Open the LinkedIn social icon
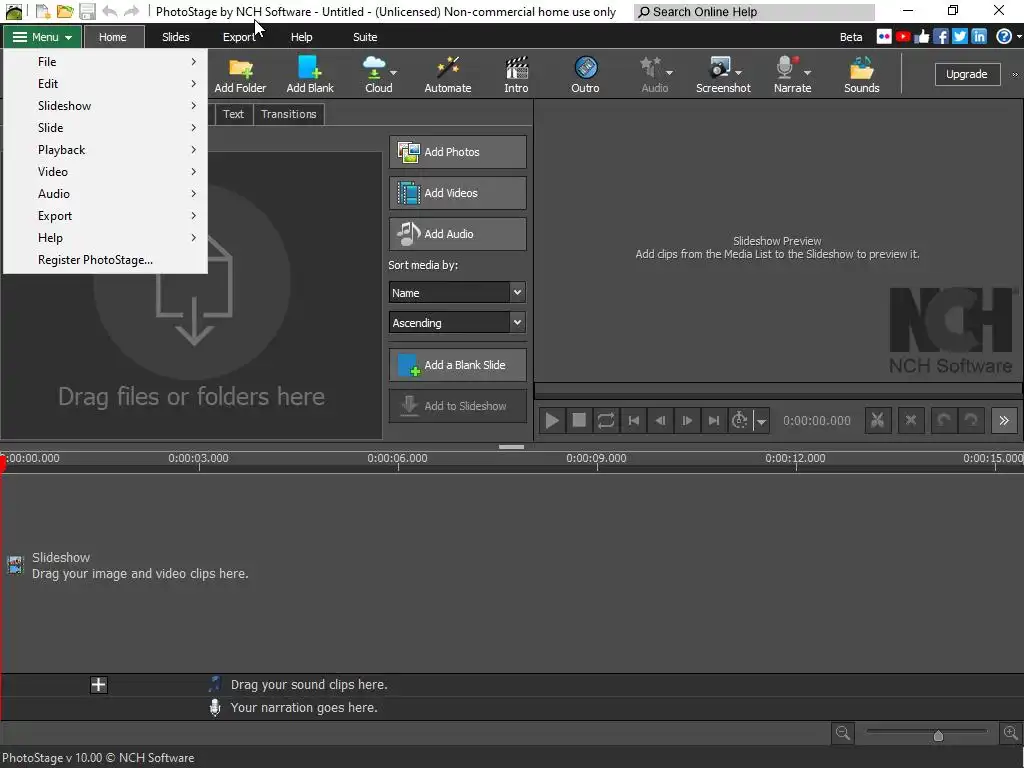1024x768 pixels. pos(979,37)
